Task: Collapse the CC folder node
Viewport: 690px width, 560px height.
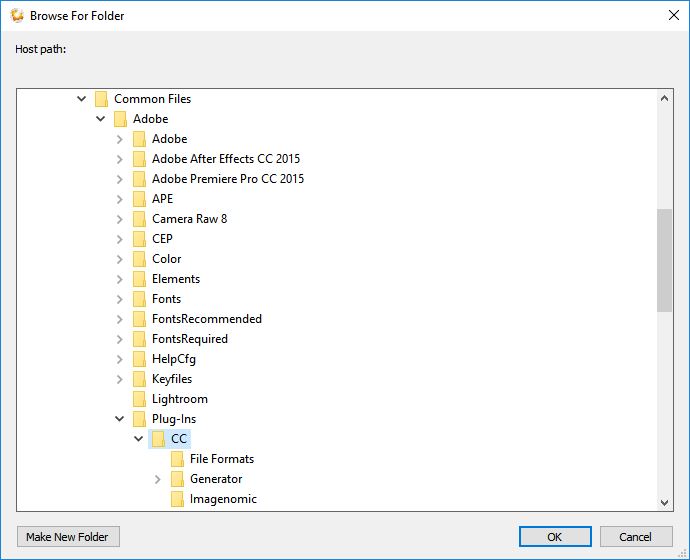Action: 139,439
